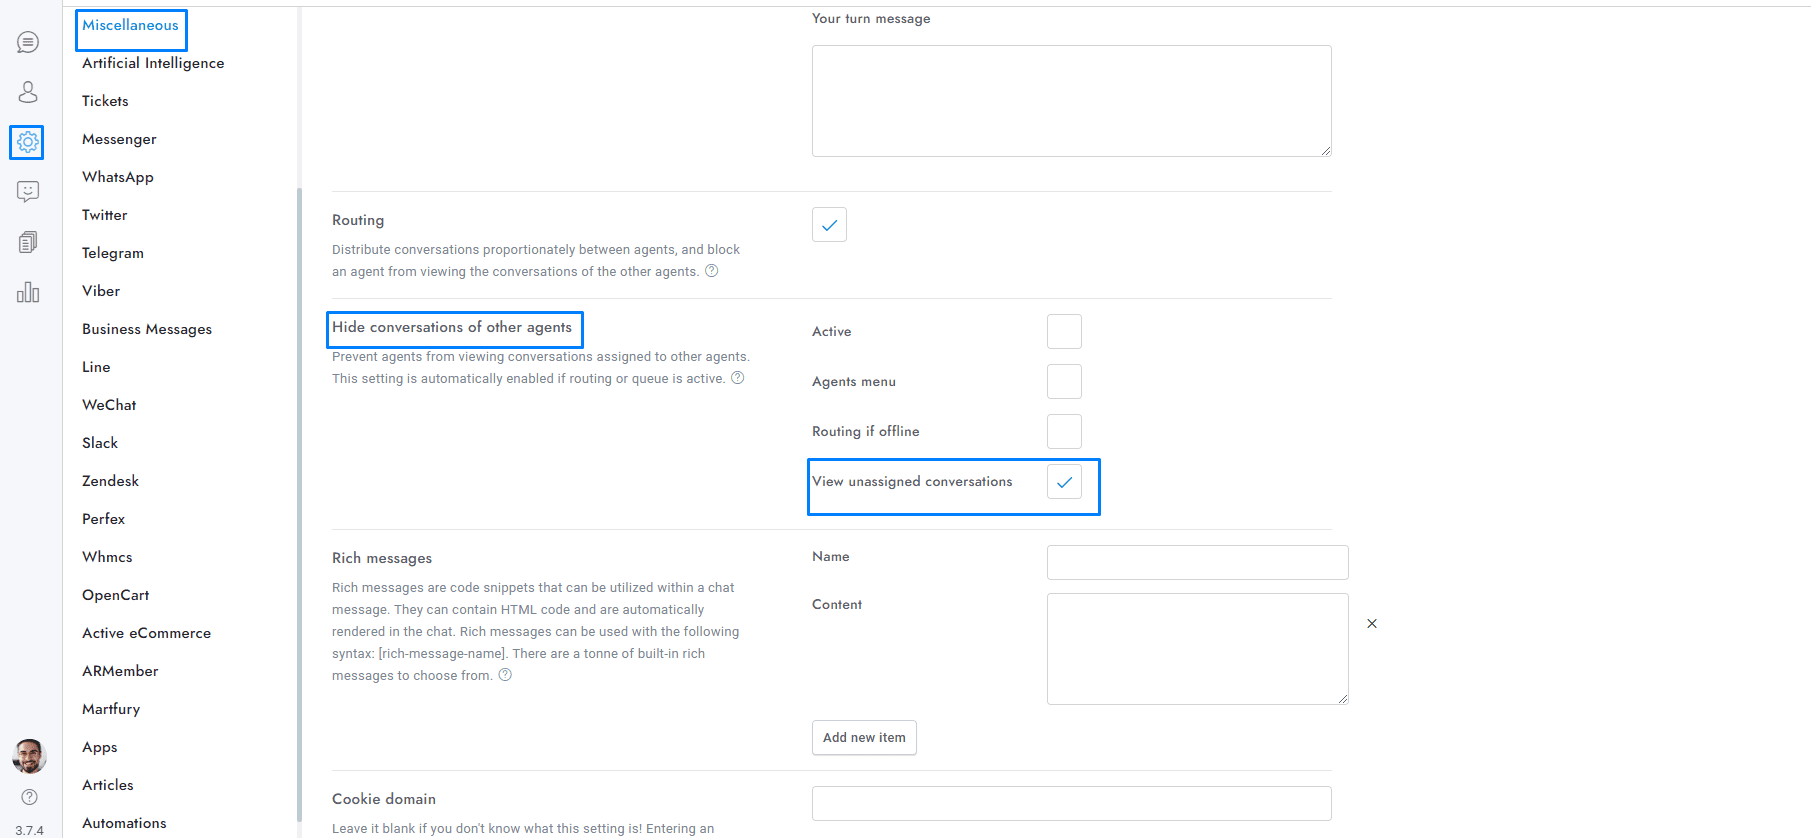The height and width of the screenshot is (838, 1811).
Task: Check the Agents menu checkbox
Action: (1064, 382)
